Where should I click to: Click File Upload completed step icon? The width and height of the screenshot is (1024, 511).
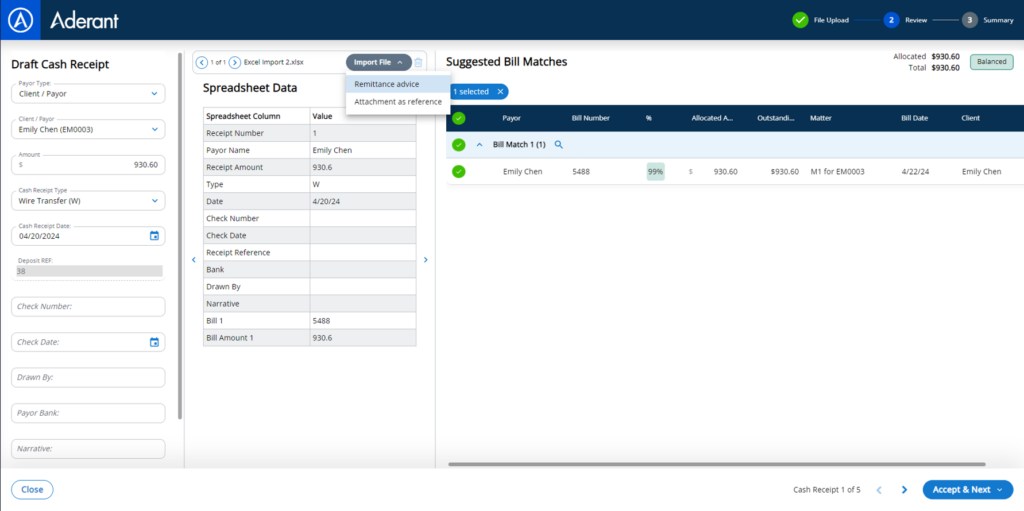tap(800, 20)
